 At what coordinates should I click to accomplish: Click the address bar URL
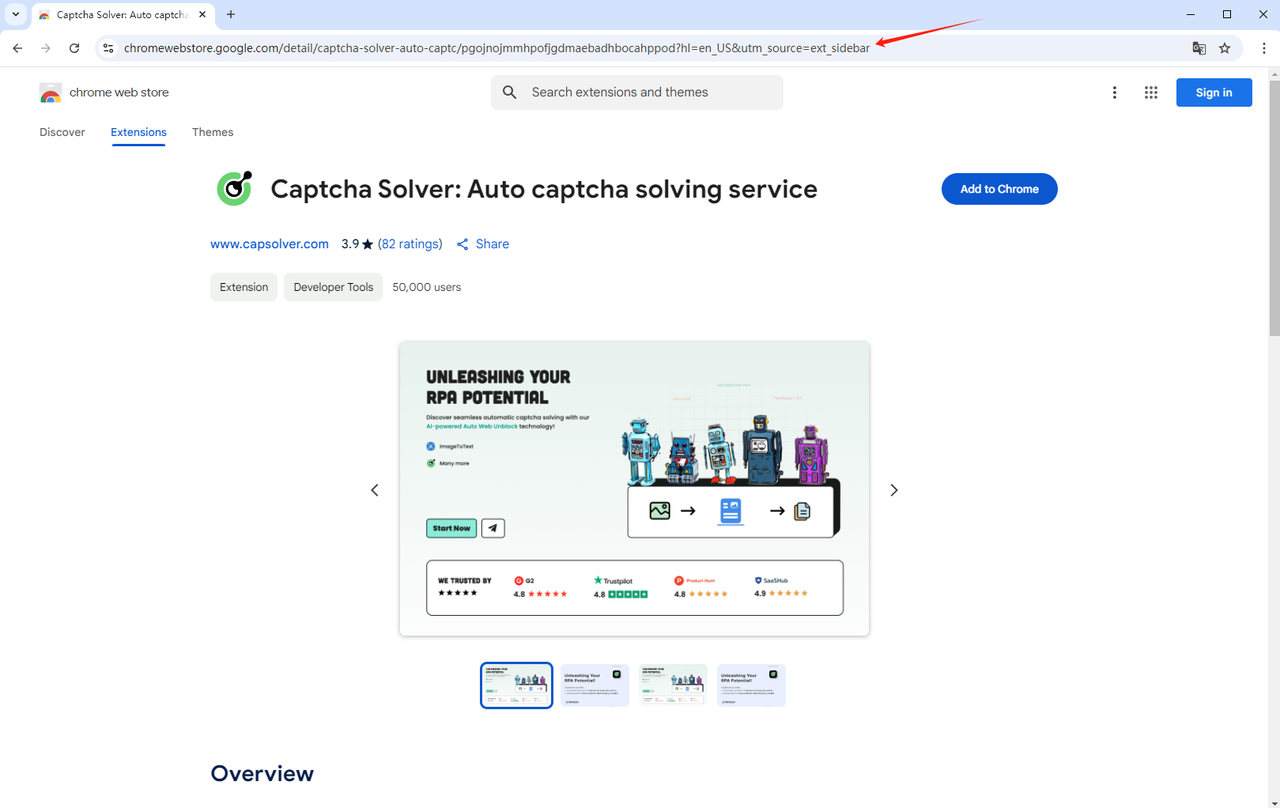click(x=497, y=48)
